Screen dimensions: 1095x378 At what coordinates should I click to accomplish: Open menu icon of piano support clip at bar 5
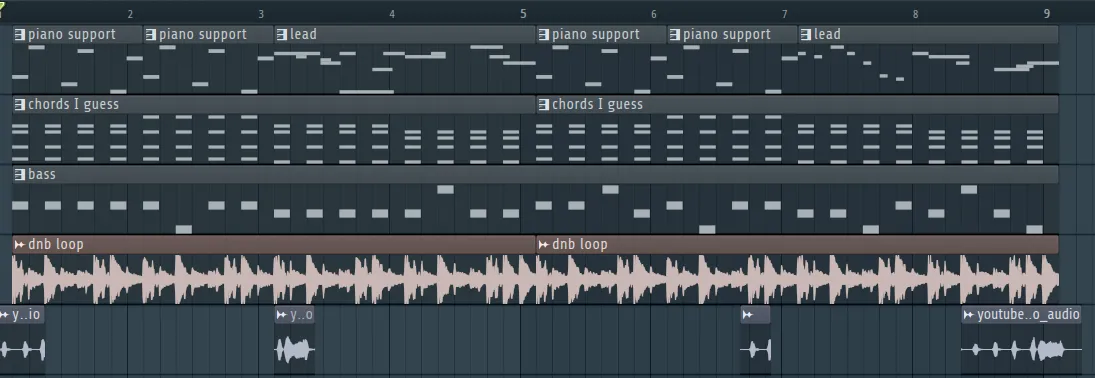tap(543, 34)
